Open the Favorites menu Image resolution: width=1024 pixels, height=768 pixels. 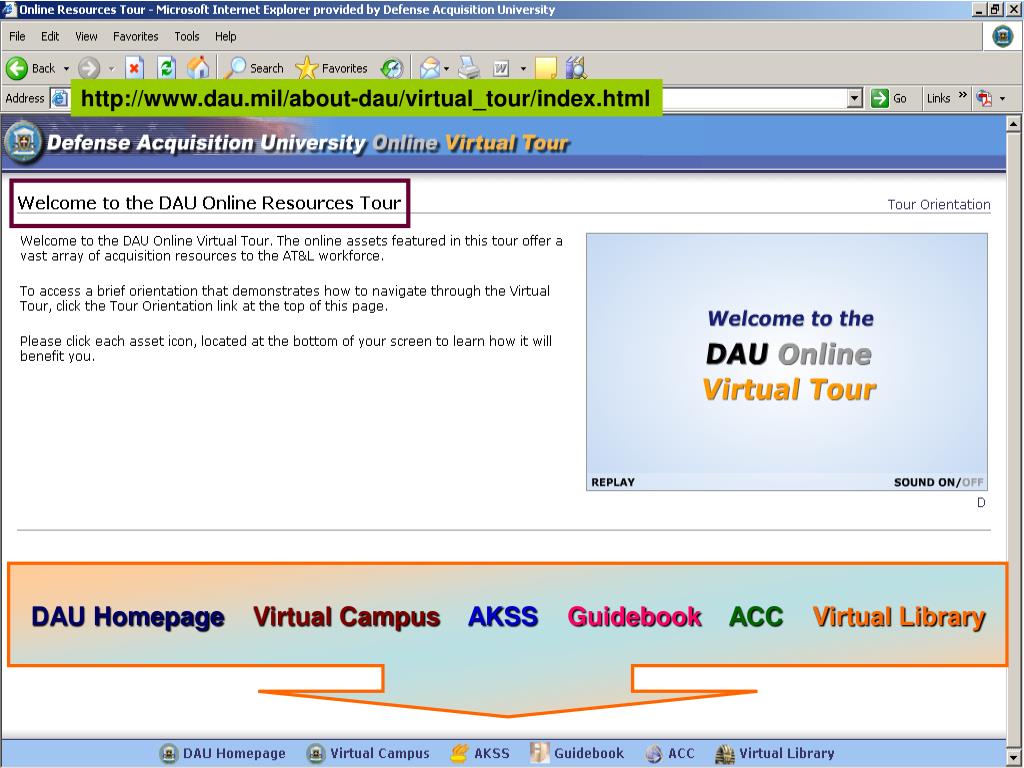[x=136, y=37]
